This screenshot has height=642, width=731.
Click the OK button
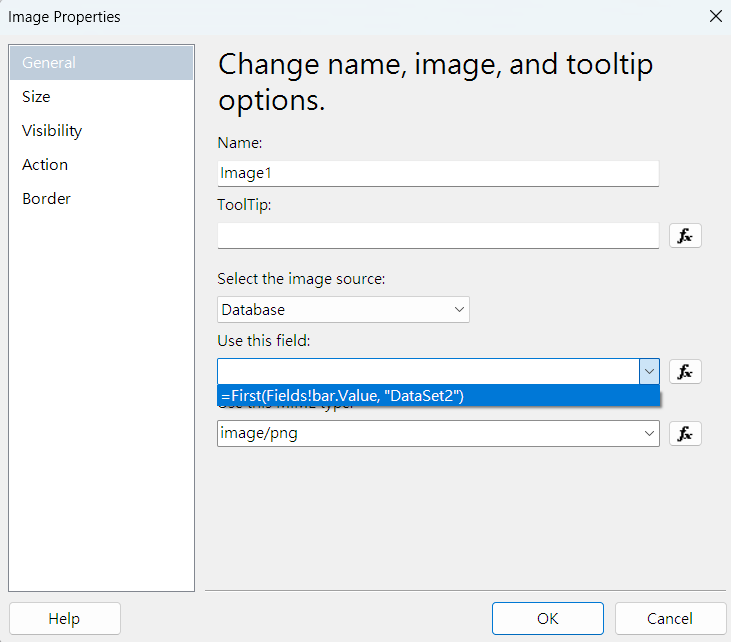click(x=547, y=619)
